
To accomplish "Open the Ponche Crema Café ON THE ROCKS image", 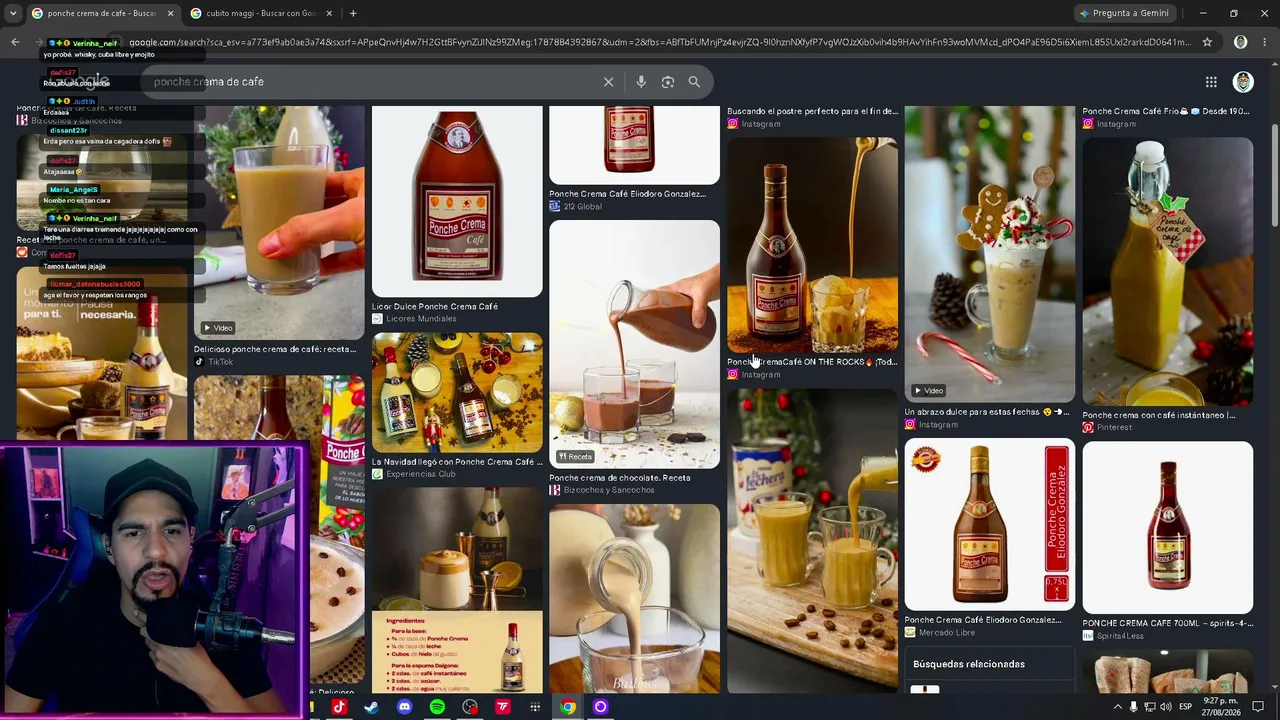I will 812,245.
